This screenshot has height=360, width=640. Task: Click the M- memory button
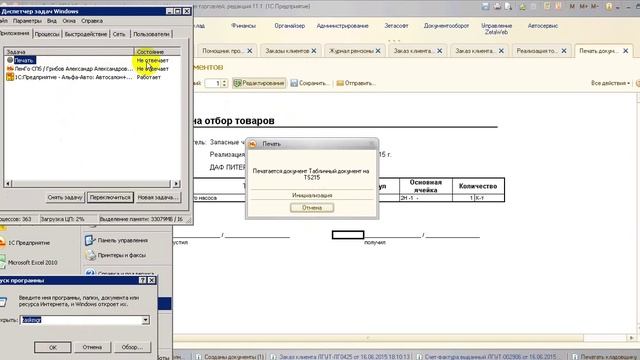594,6
